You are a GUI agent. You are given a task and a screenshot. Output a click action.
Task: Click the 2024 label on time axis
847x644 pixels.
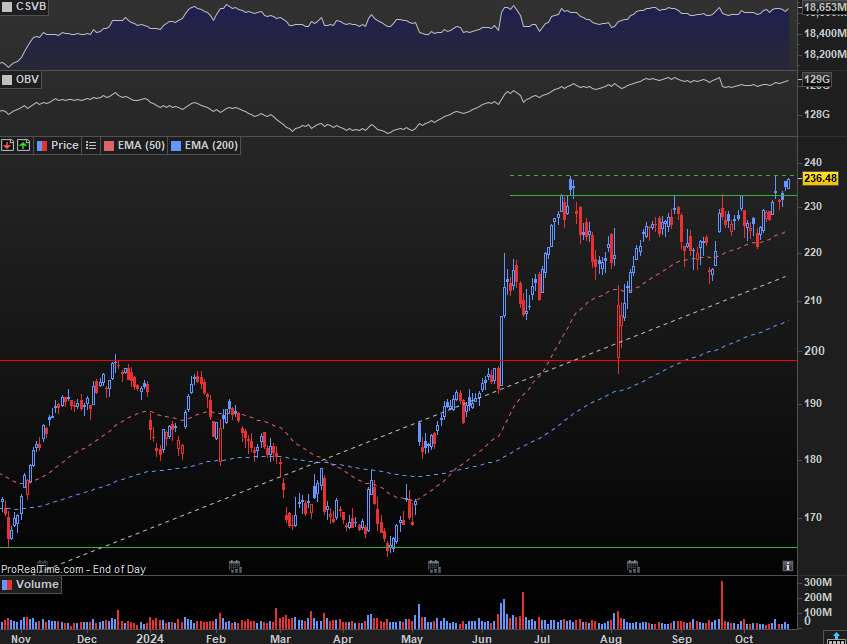150,639
